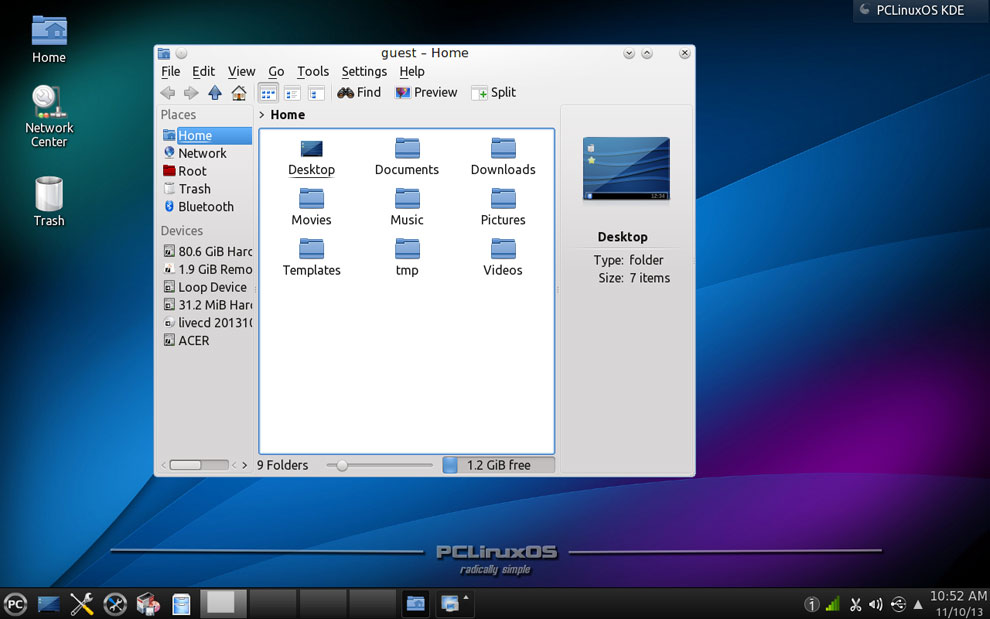The image size is (990, 619).
Task: Launch the package manager icon in the panel
Action: point(148,604)
